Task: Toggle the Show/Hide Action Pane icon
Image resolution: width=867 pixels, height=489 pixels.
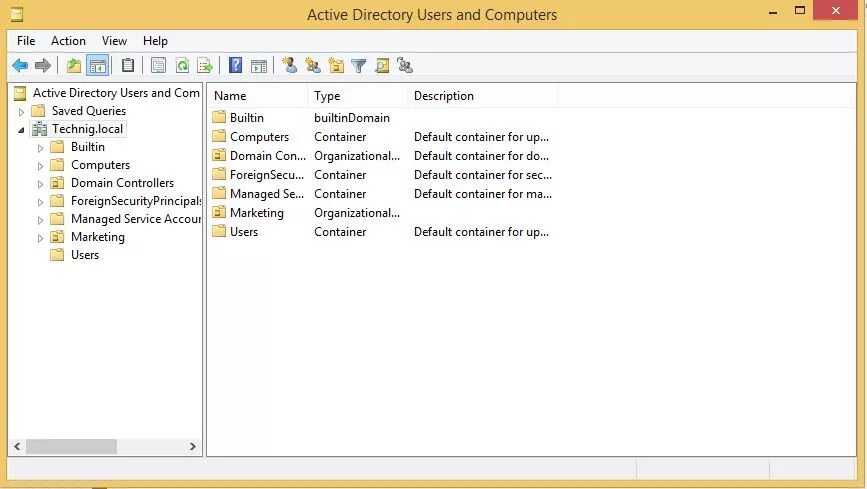Action: [259, 66]
